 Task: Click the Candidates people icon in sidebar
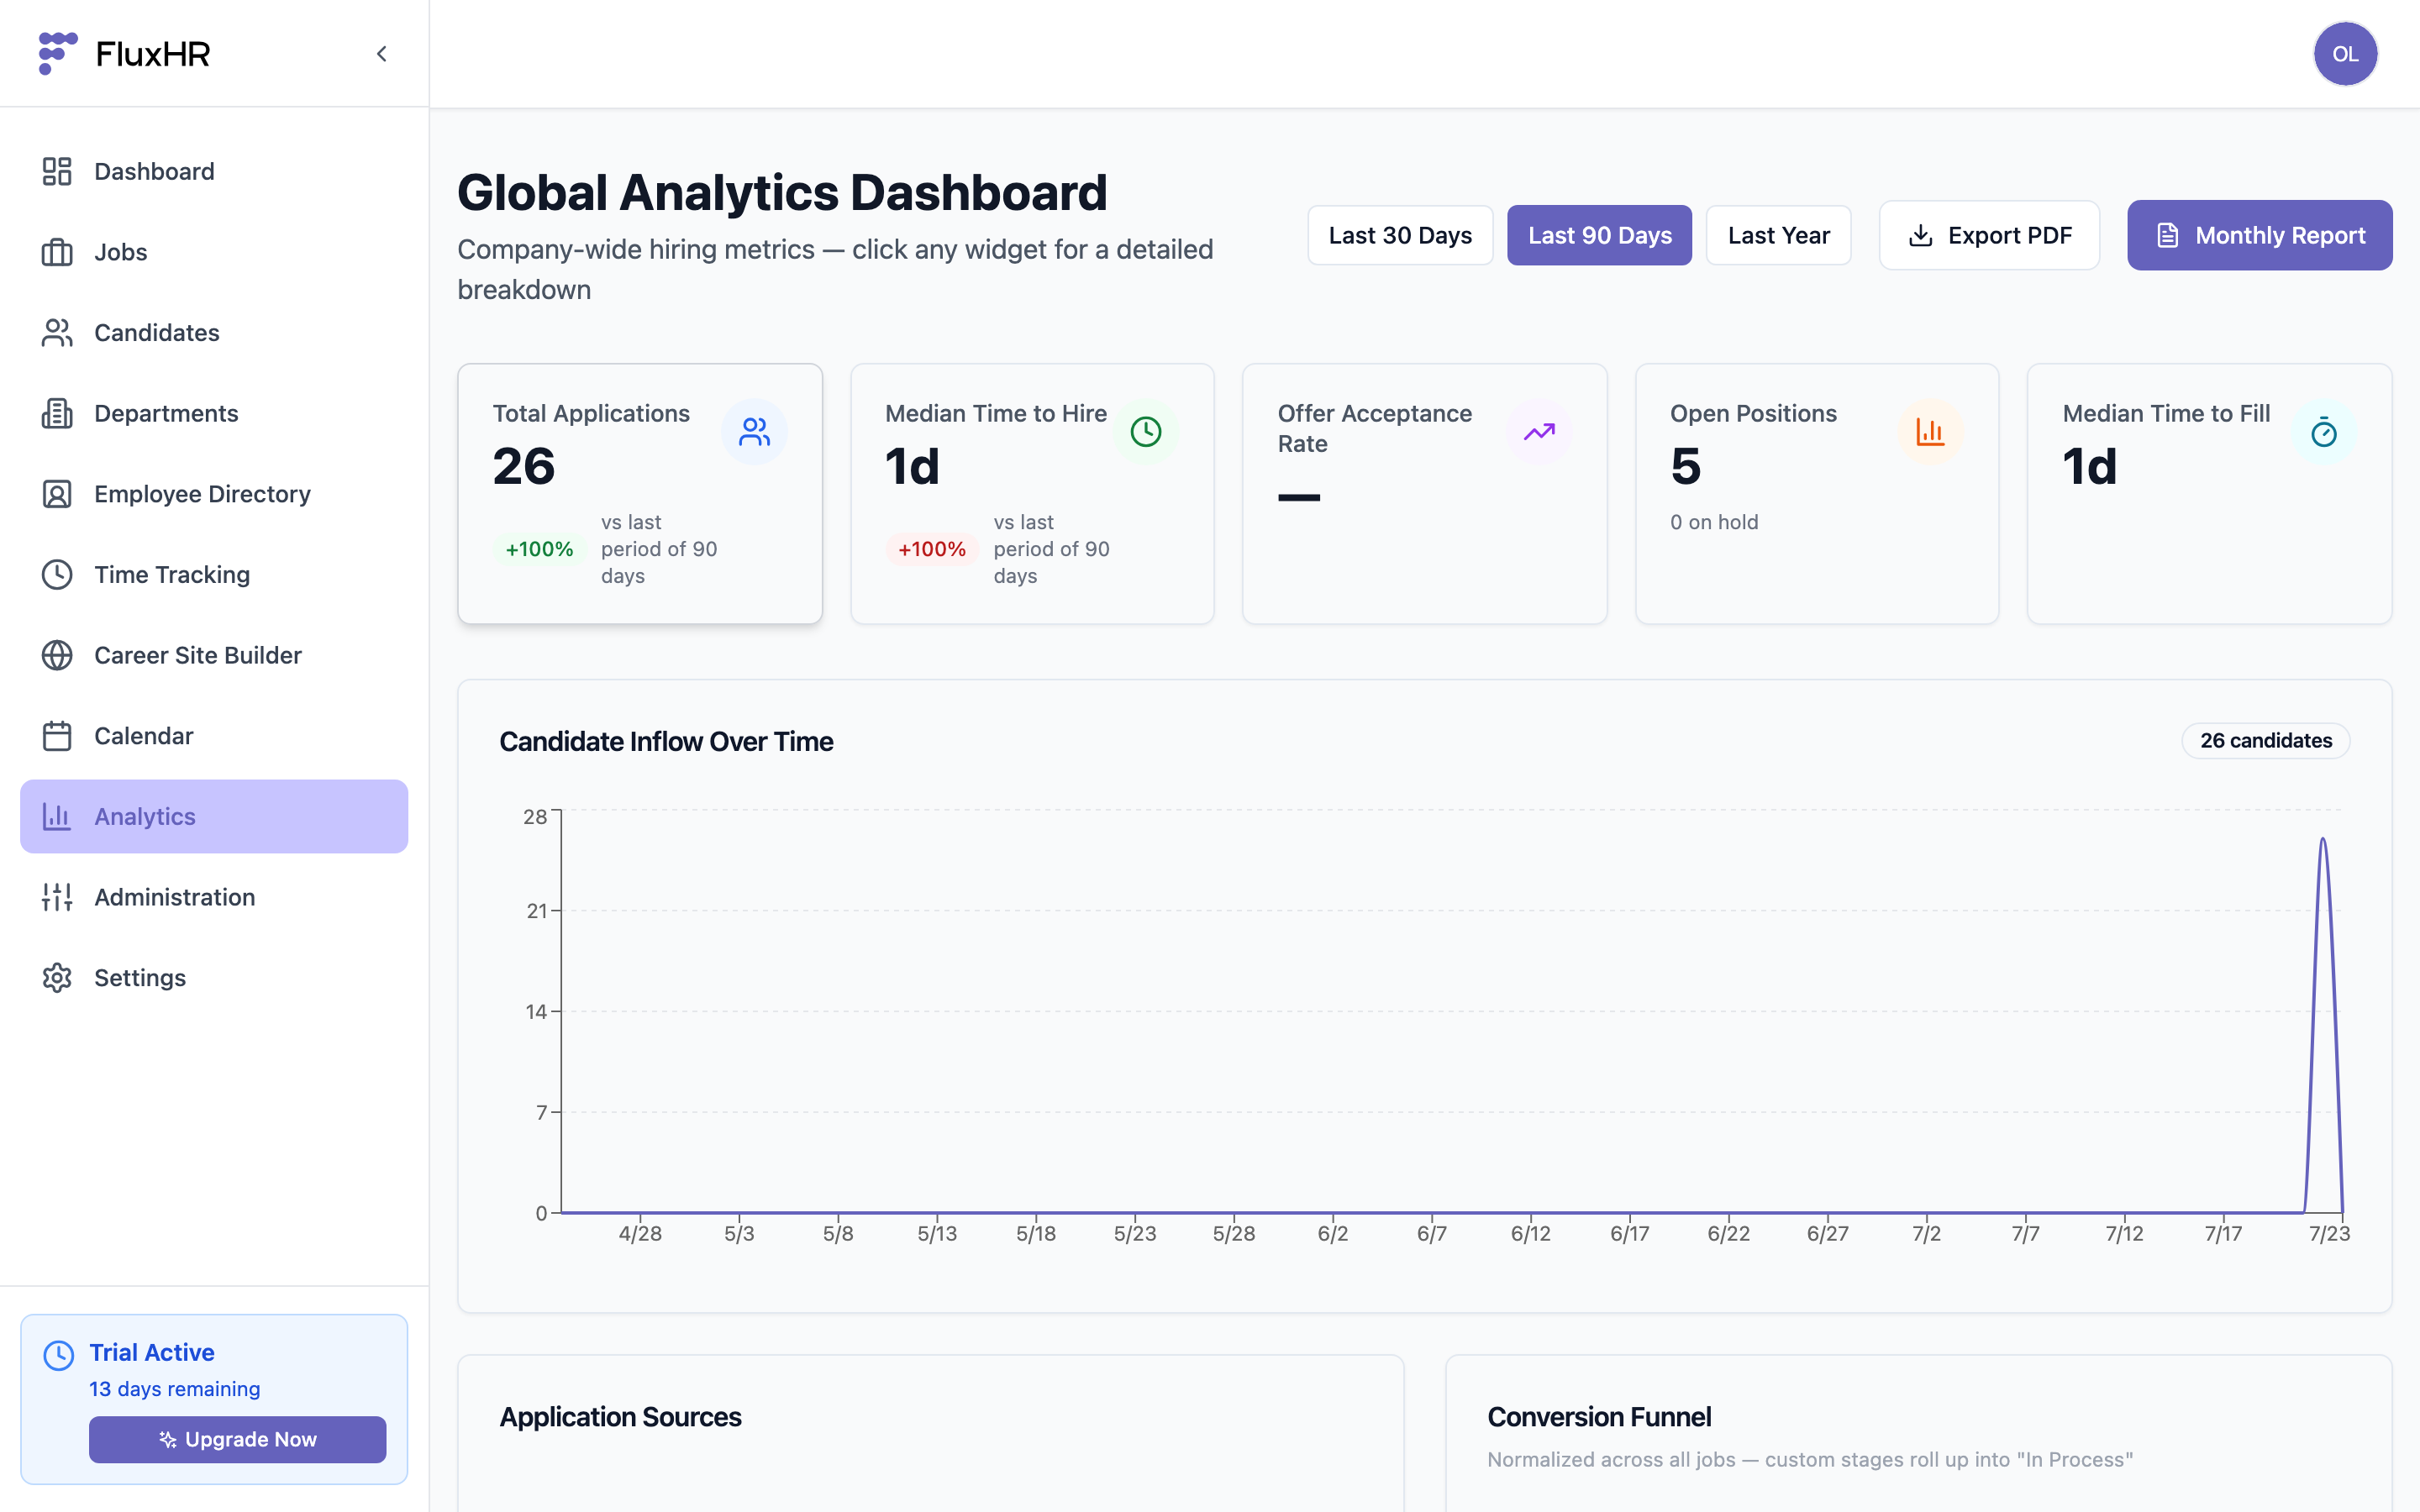click(57, 333)
